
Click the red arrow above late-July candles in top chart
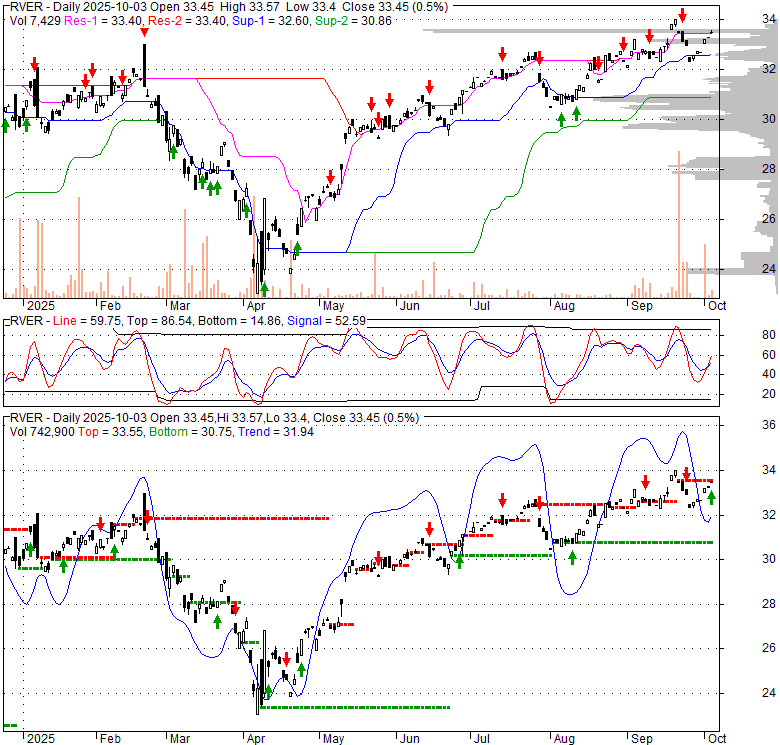[539, 58]
